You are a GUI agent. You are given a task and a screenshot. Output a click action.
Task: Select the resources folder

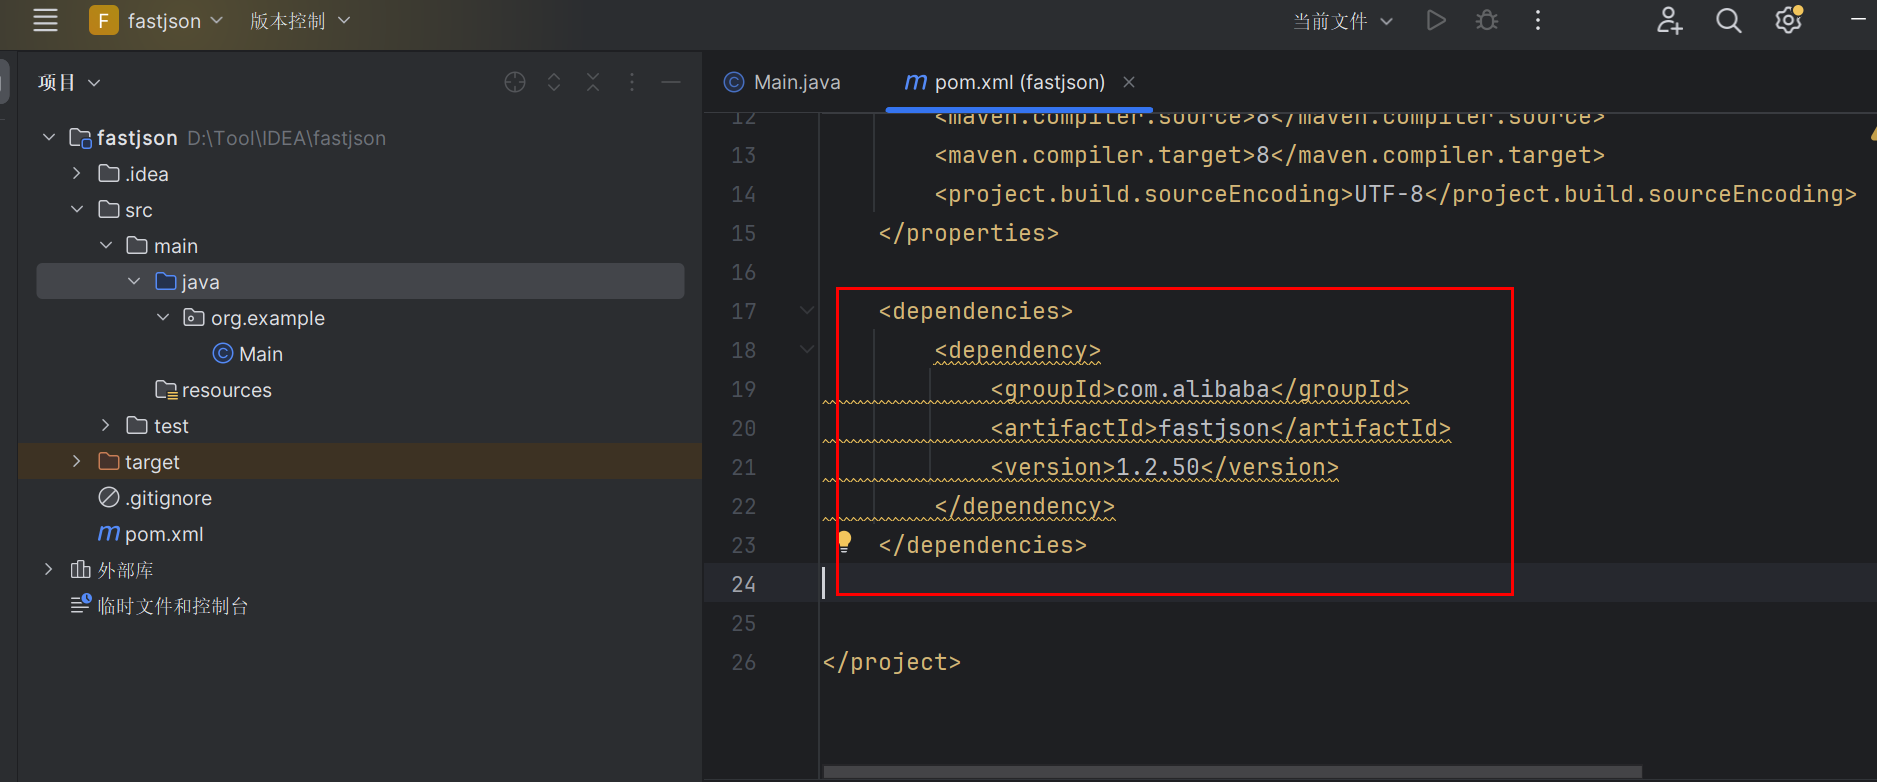pos(213,390)
